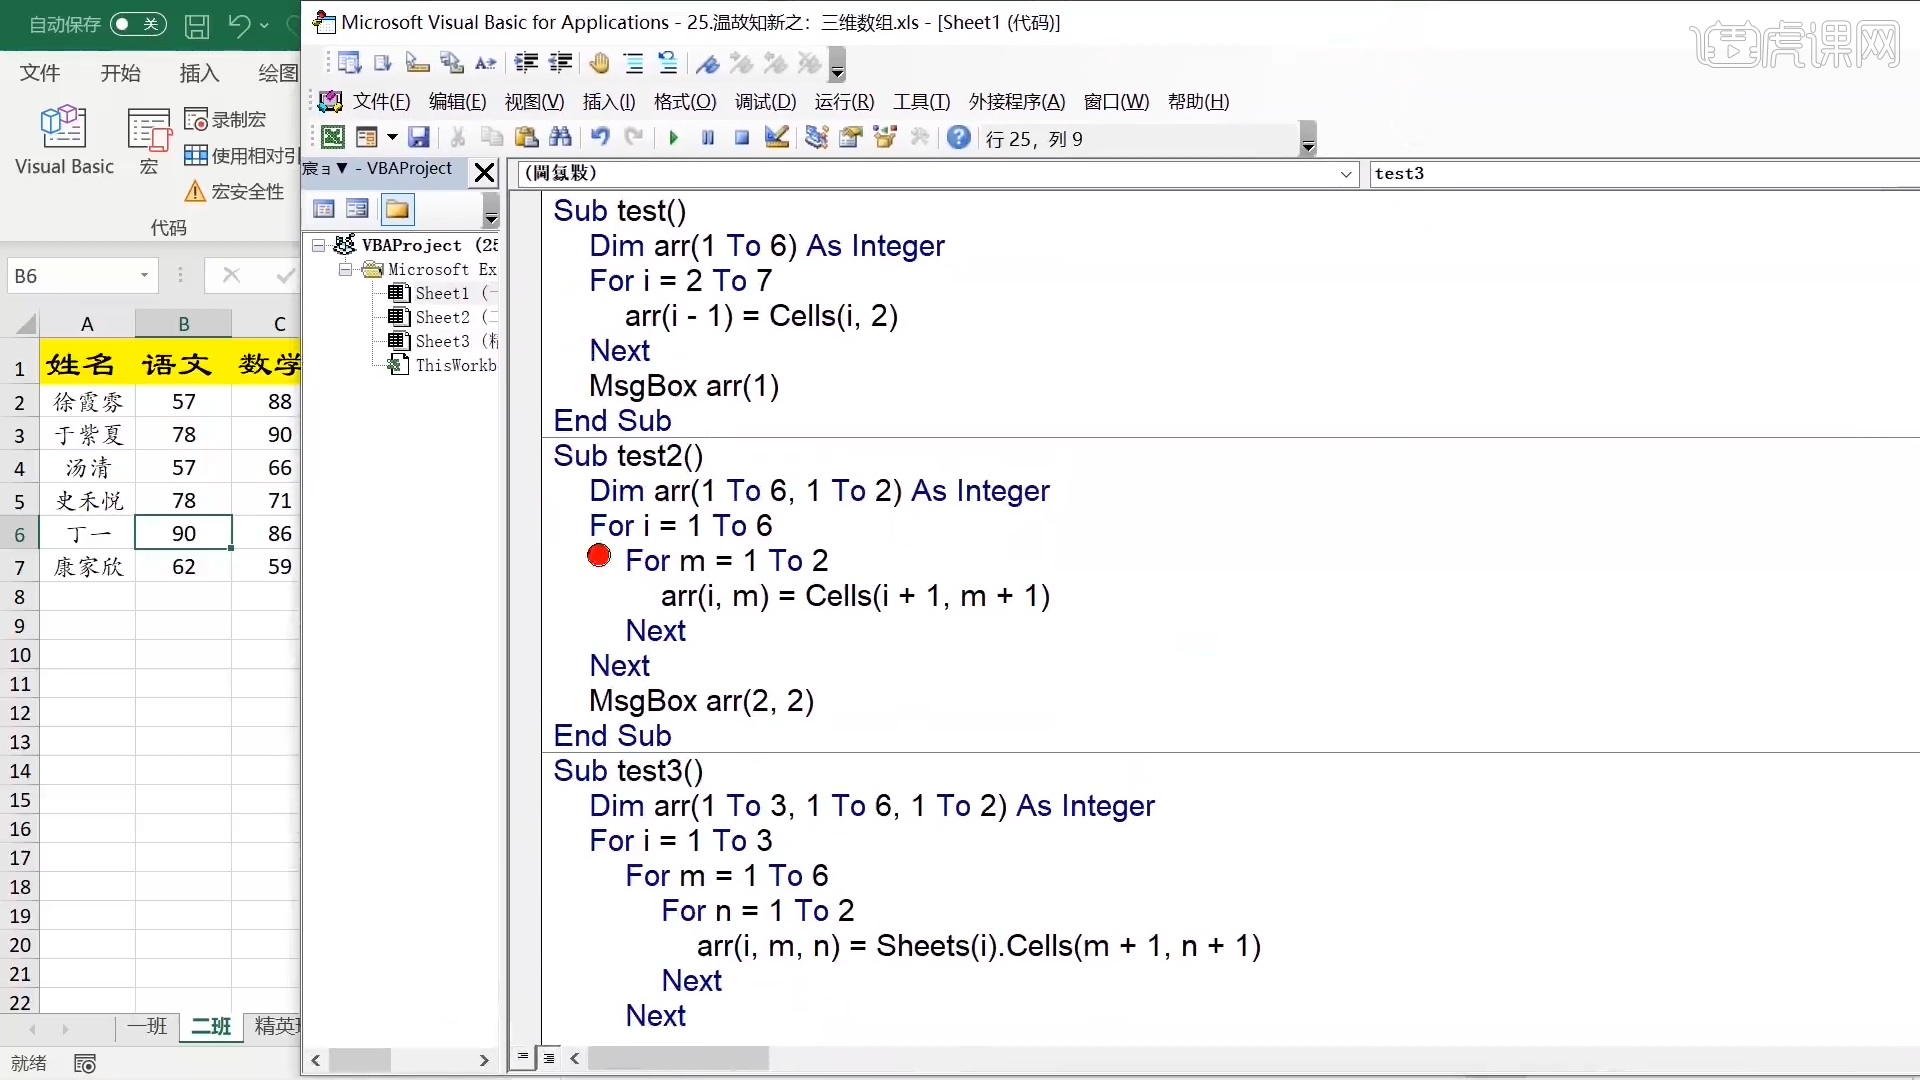Switch back to Excel view
1920x1080 pixels.
pyautogui.click(x=333, y=138)
